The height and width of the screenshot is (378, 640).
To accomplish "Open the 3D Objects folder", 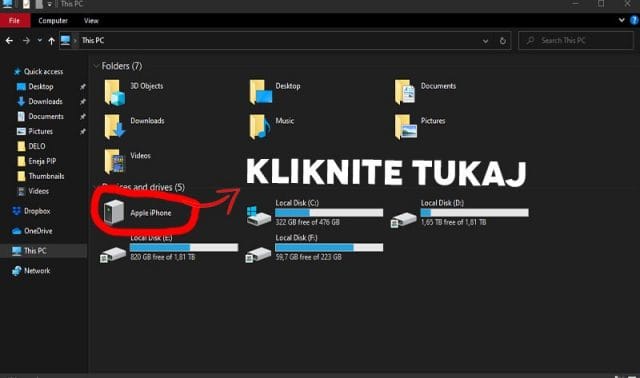I will pyautogui.click(x=134, y=92).
